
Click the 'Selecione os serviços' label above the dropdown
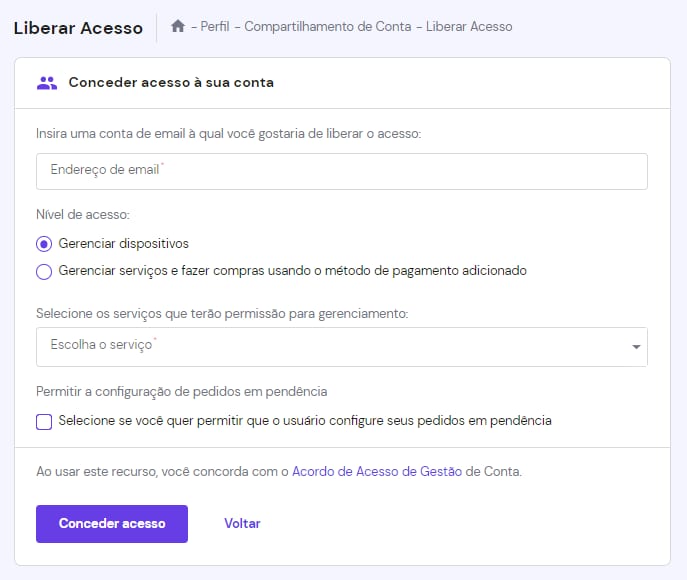point(222,313)
